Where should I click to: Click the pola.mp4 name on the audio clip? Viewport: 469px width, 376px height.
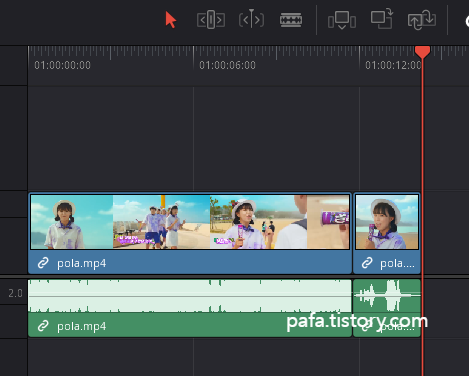(82, 326)
